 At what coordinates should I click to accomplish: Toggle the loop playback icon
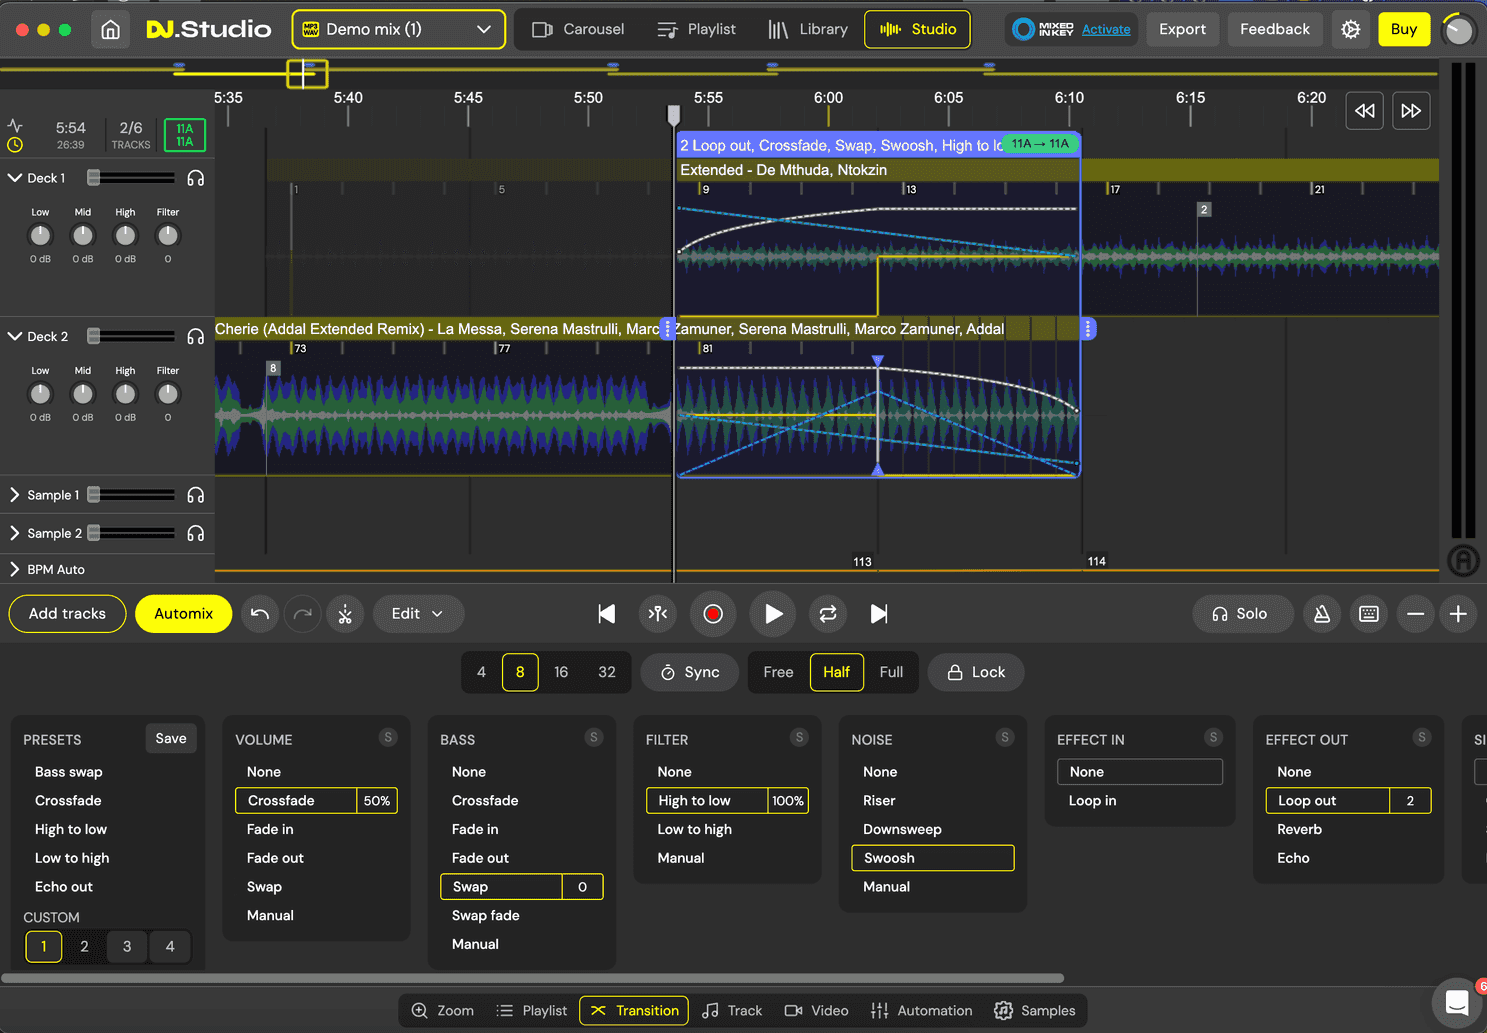pyautogui.click(x=827, y=614)
